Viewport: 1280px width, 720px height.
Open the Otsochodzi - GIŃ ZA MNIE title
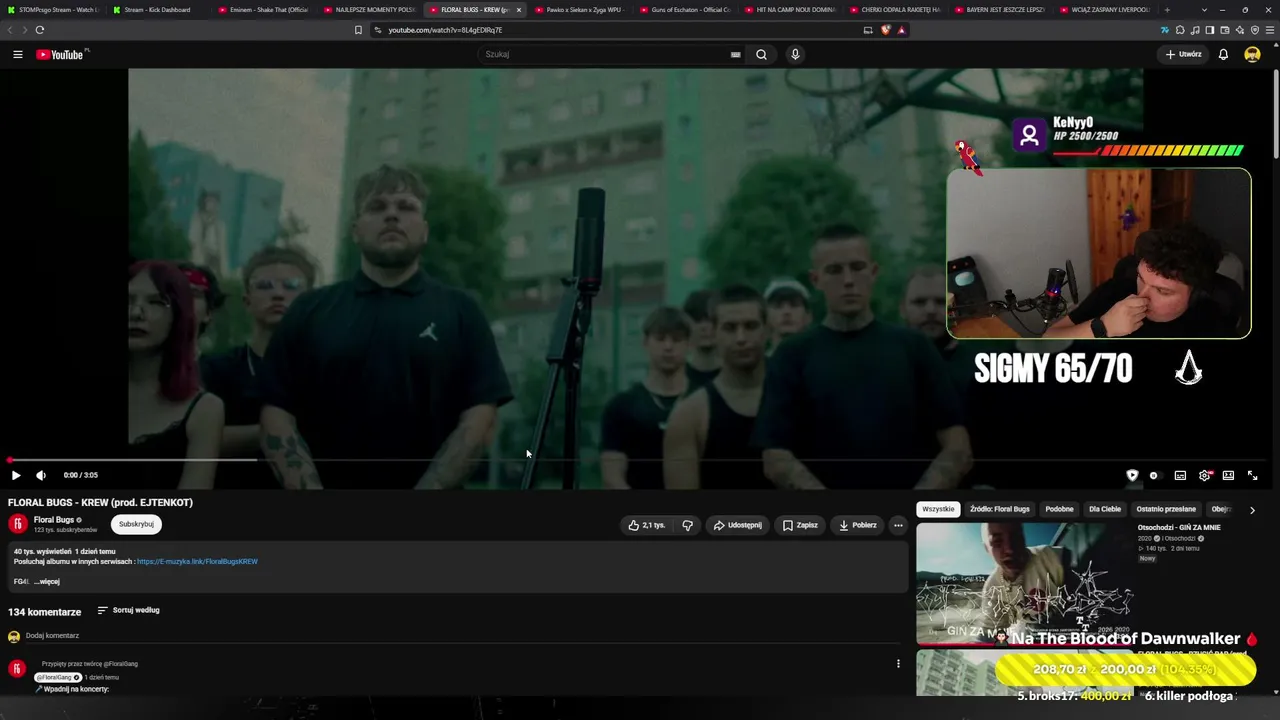[1179, 527]
